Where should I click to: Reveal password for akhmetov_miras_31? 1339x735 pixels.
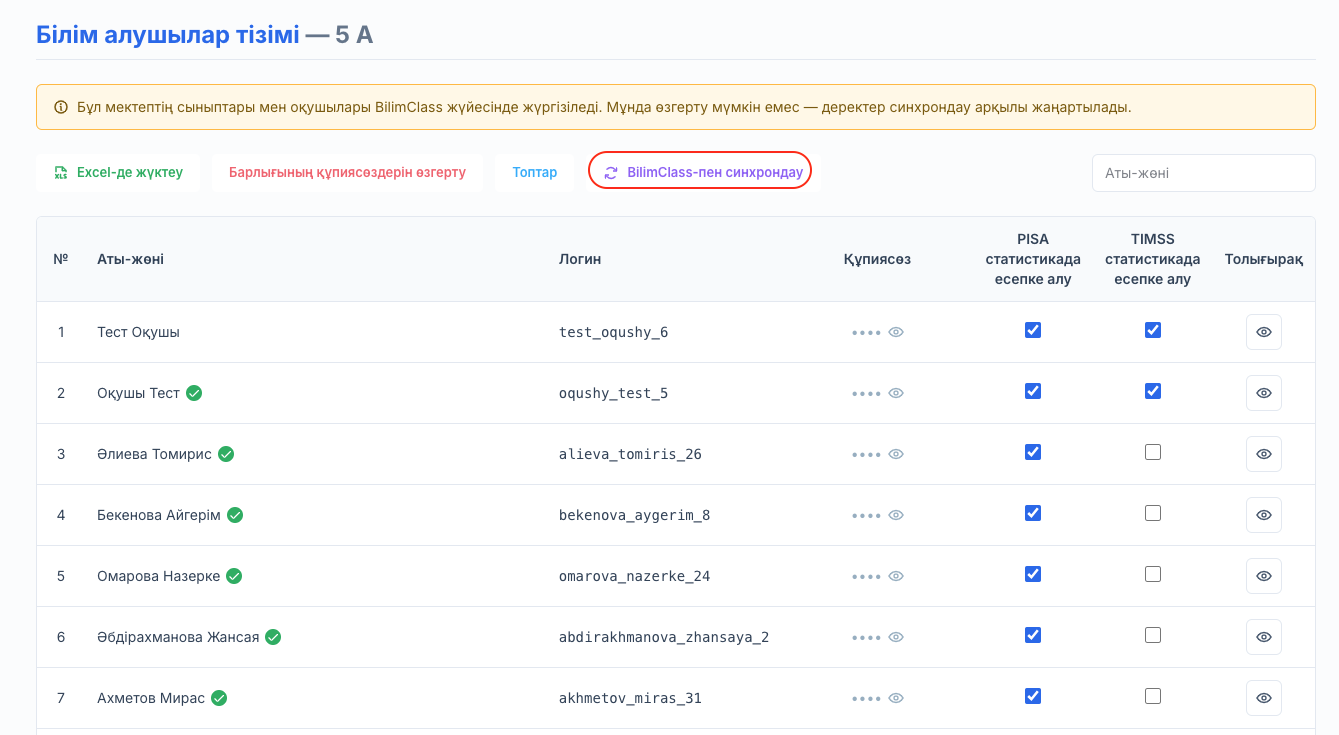896,698
